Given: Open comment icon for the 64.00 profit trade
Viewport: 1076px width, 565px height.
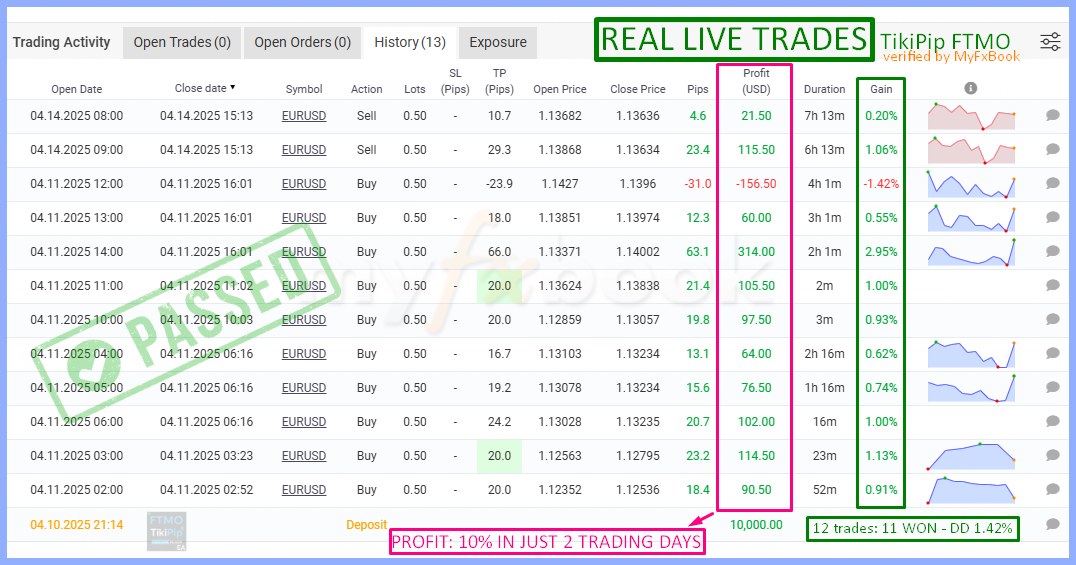Looking at the screenshot, I should coord(1053,354).
